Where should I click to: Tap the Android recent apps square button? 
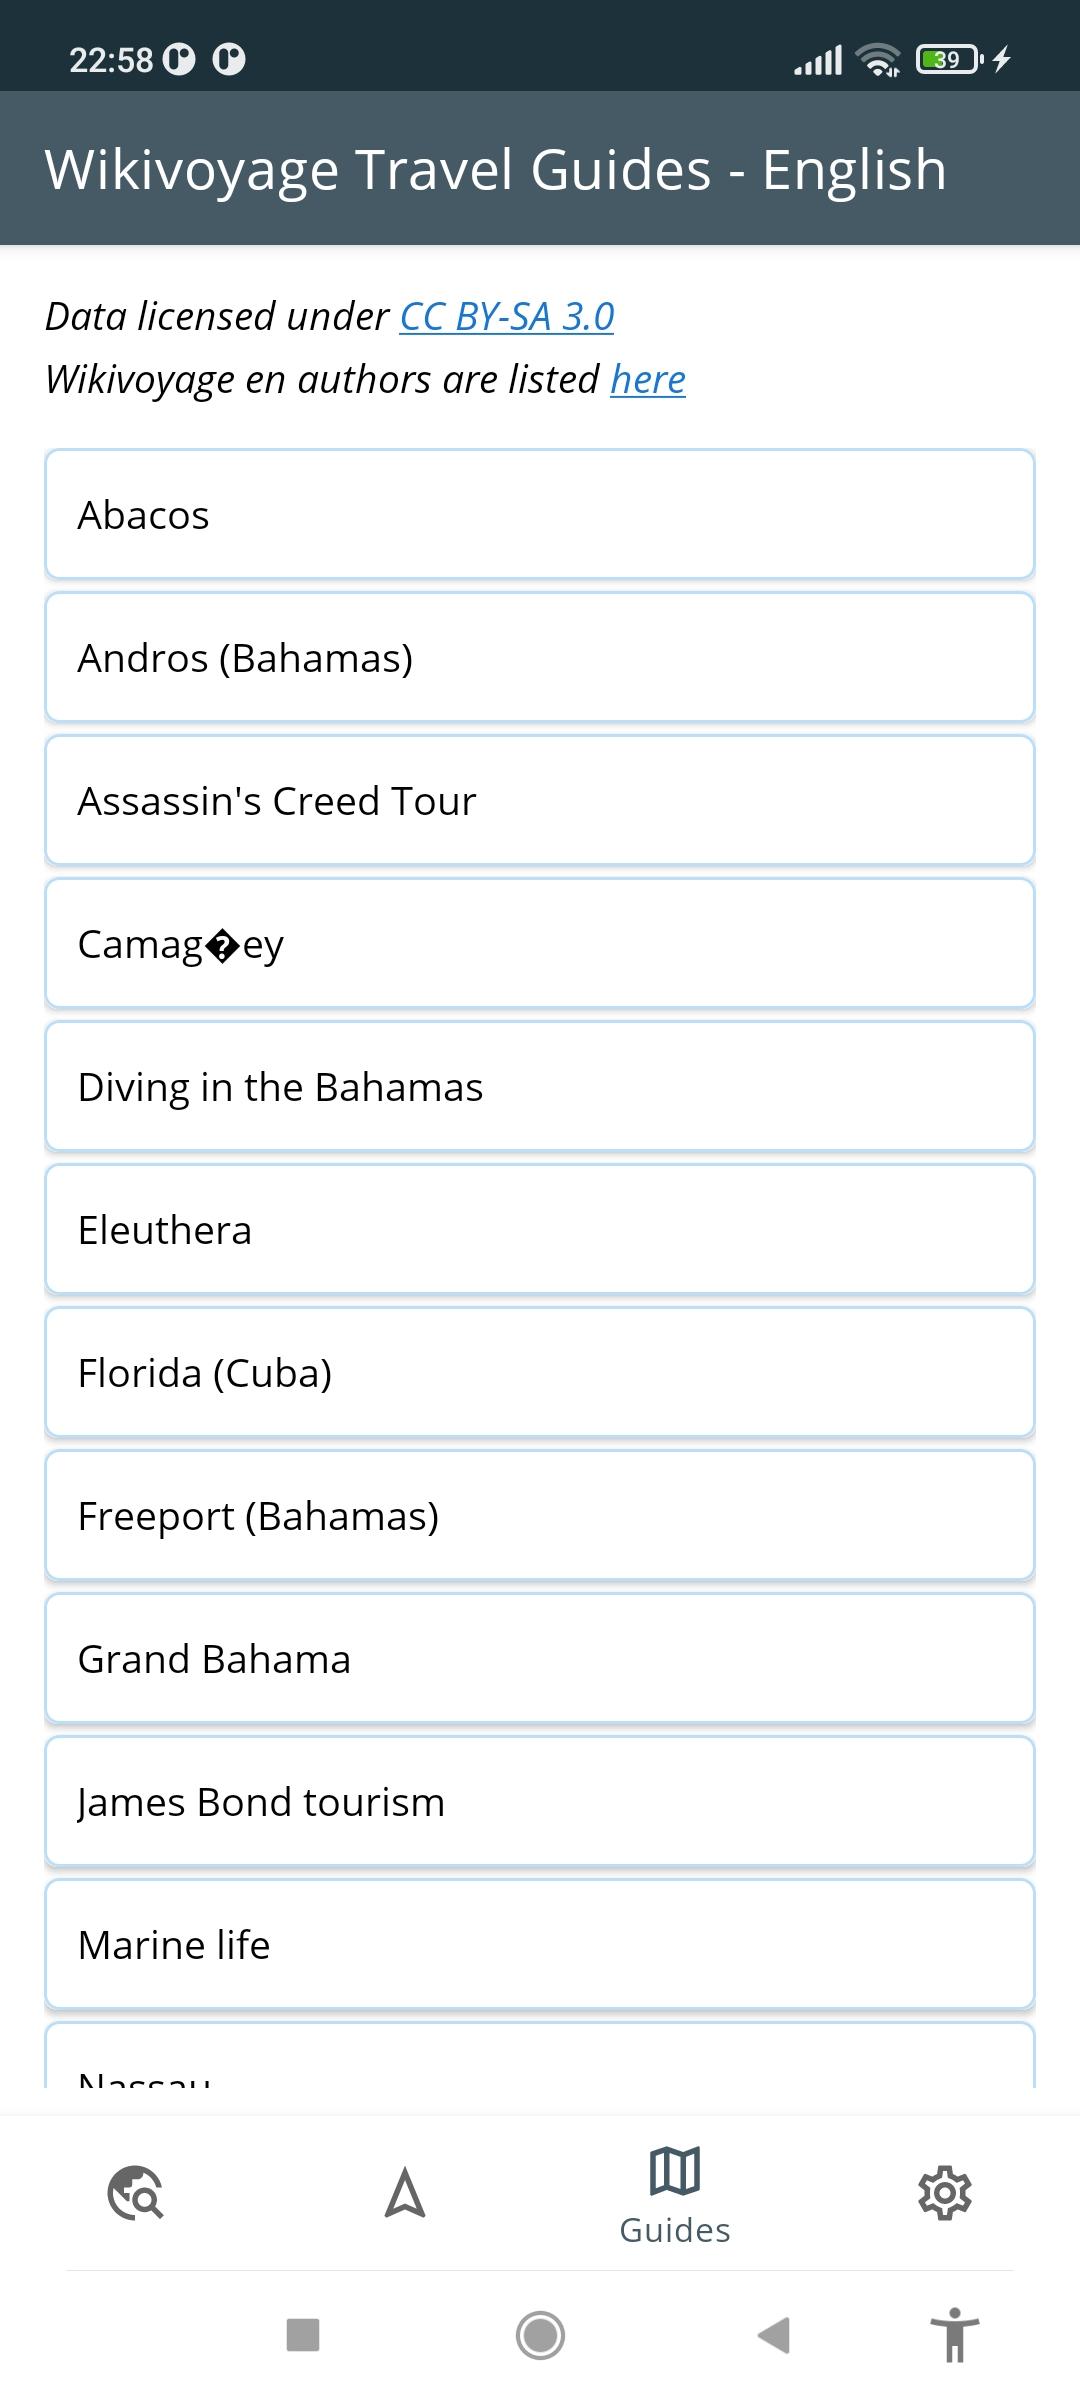pos(303,2335)
